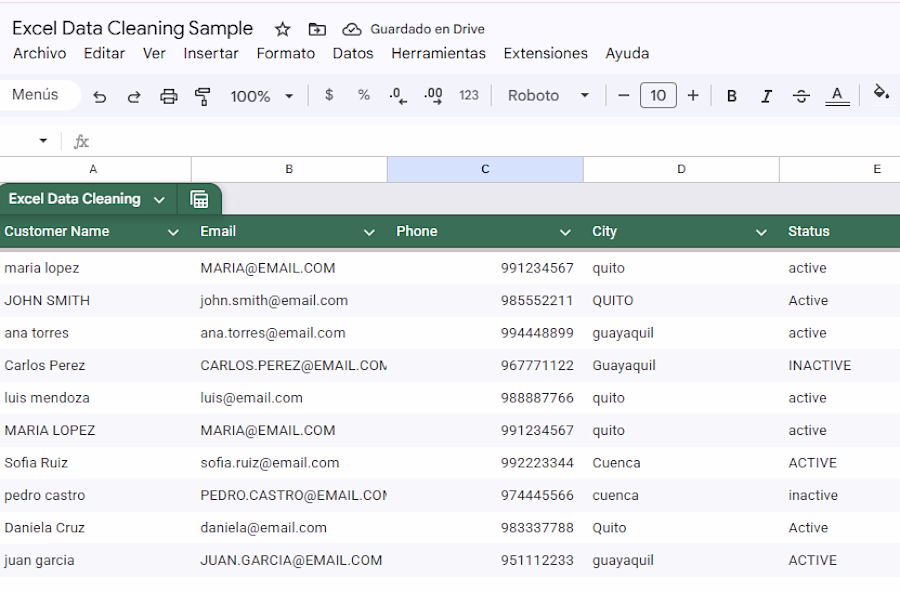Open the Insertar menu
Screen dimensions: 900x592
click(211, 53)
